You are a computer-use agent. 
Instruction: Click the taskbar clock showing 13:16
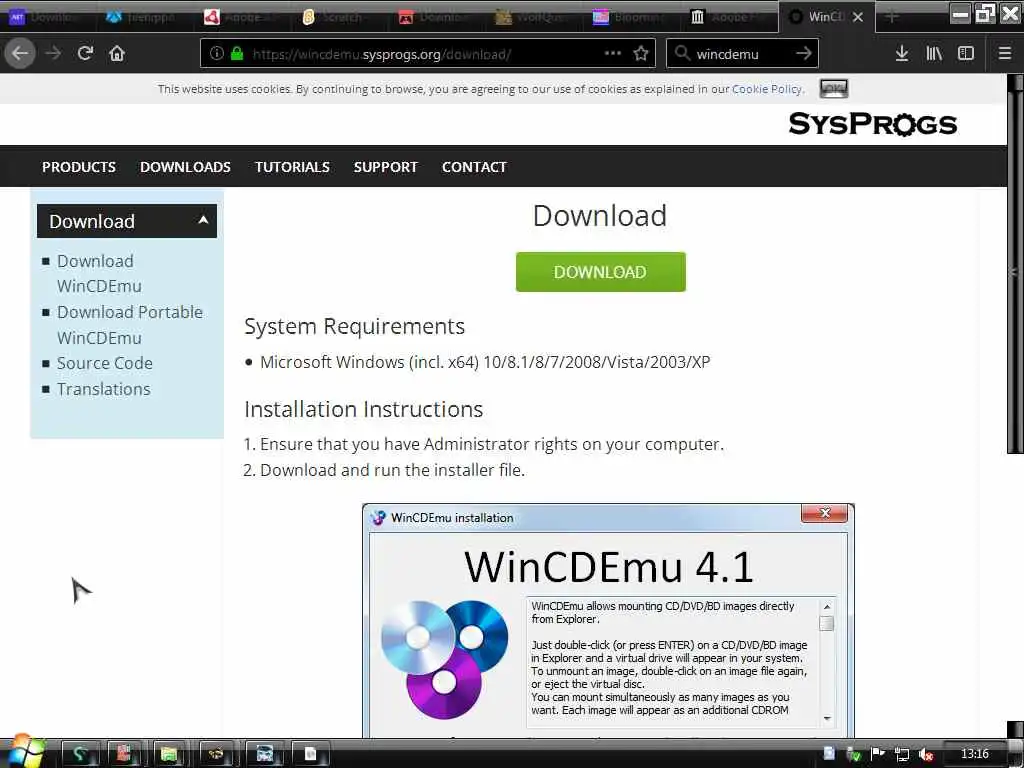pyautogui.click(x=974, y=754)
